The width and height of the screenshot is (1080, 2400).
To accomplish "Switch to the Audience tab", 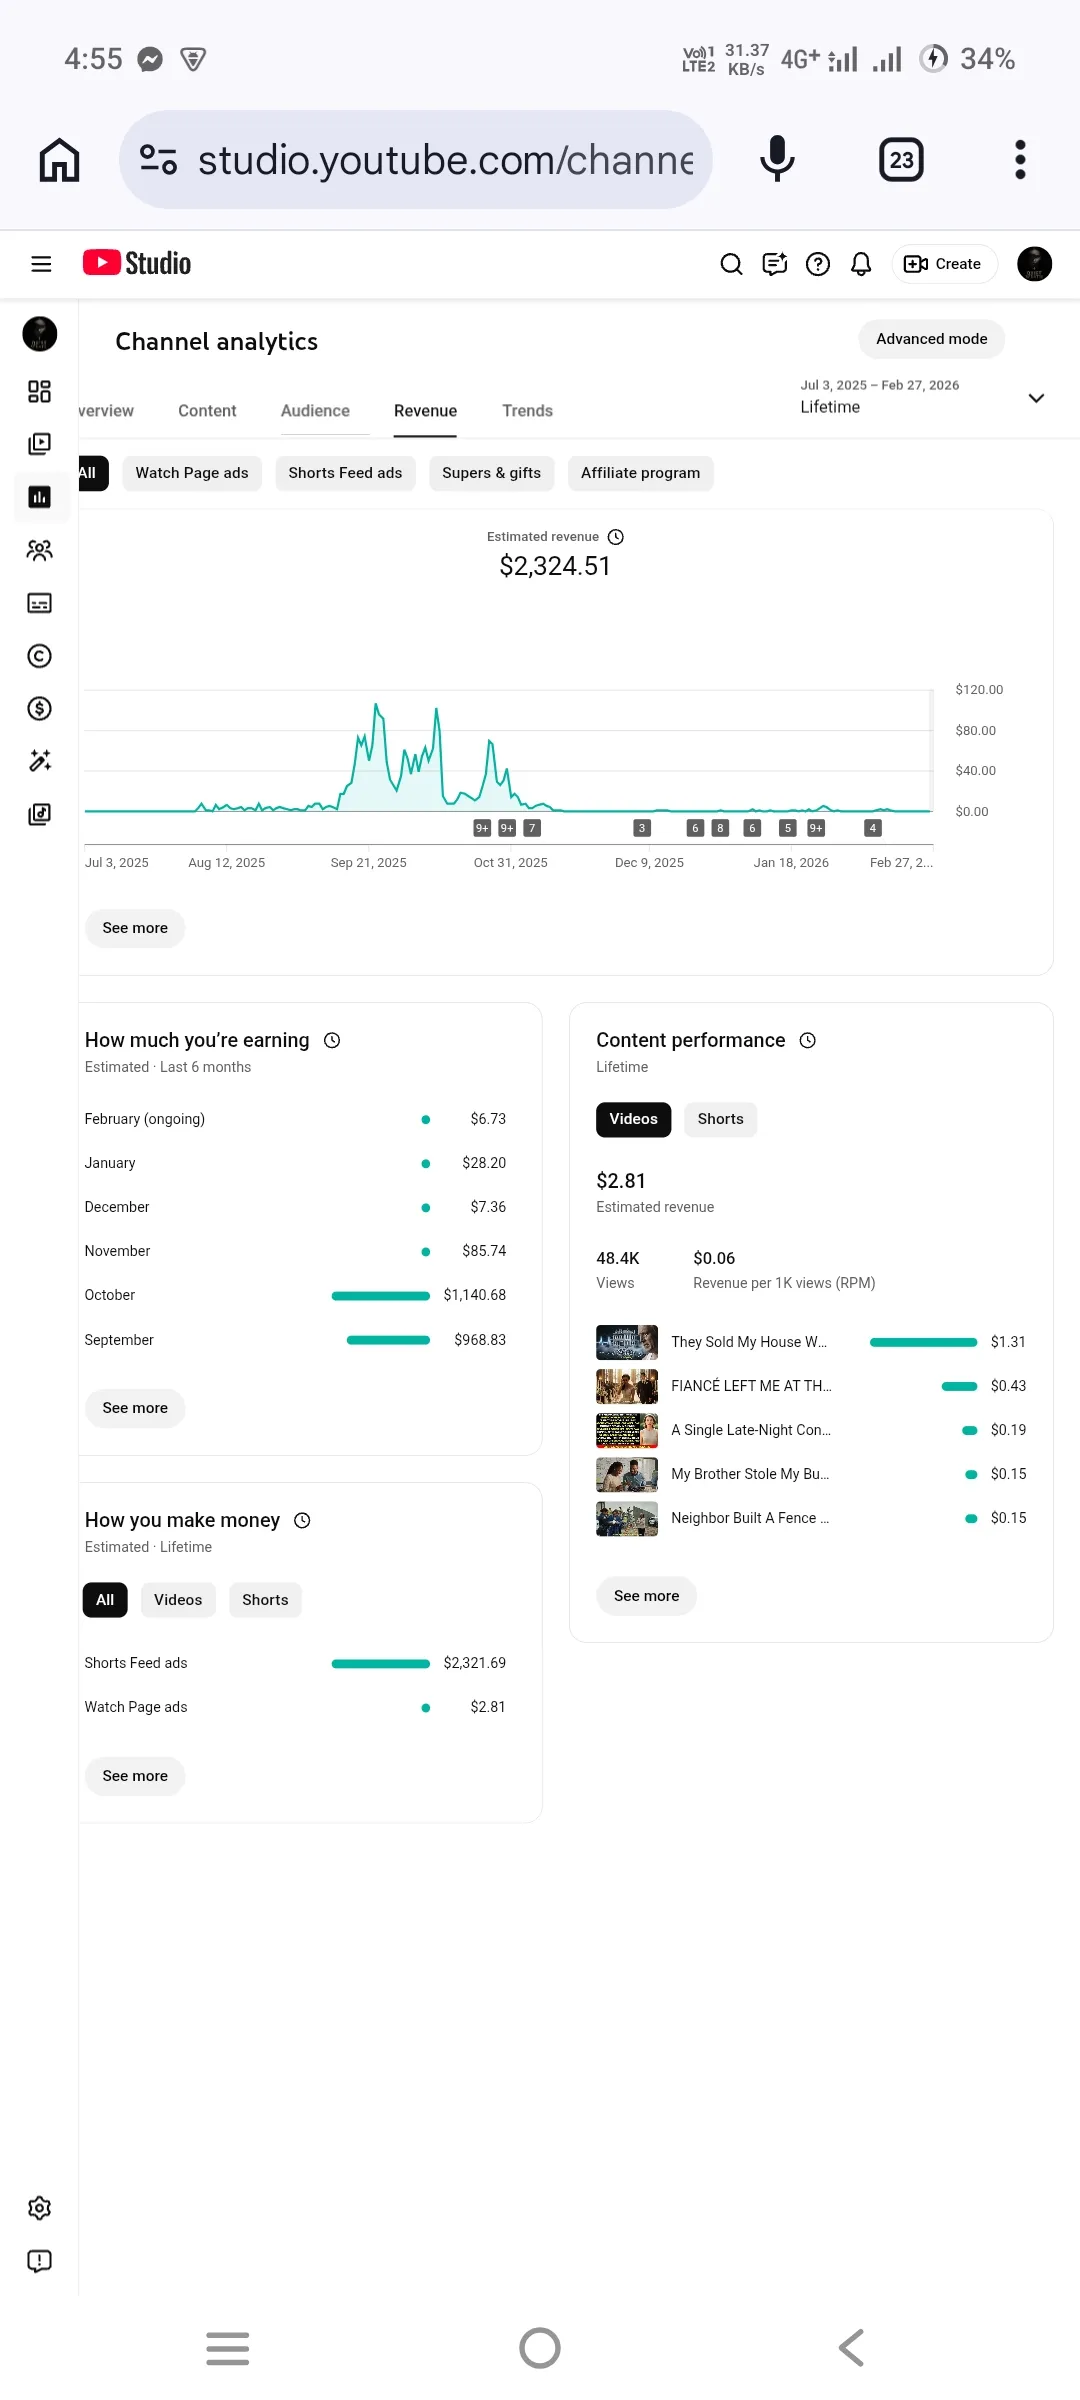I will pos(315,411).
